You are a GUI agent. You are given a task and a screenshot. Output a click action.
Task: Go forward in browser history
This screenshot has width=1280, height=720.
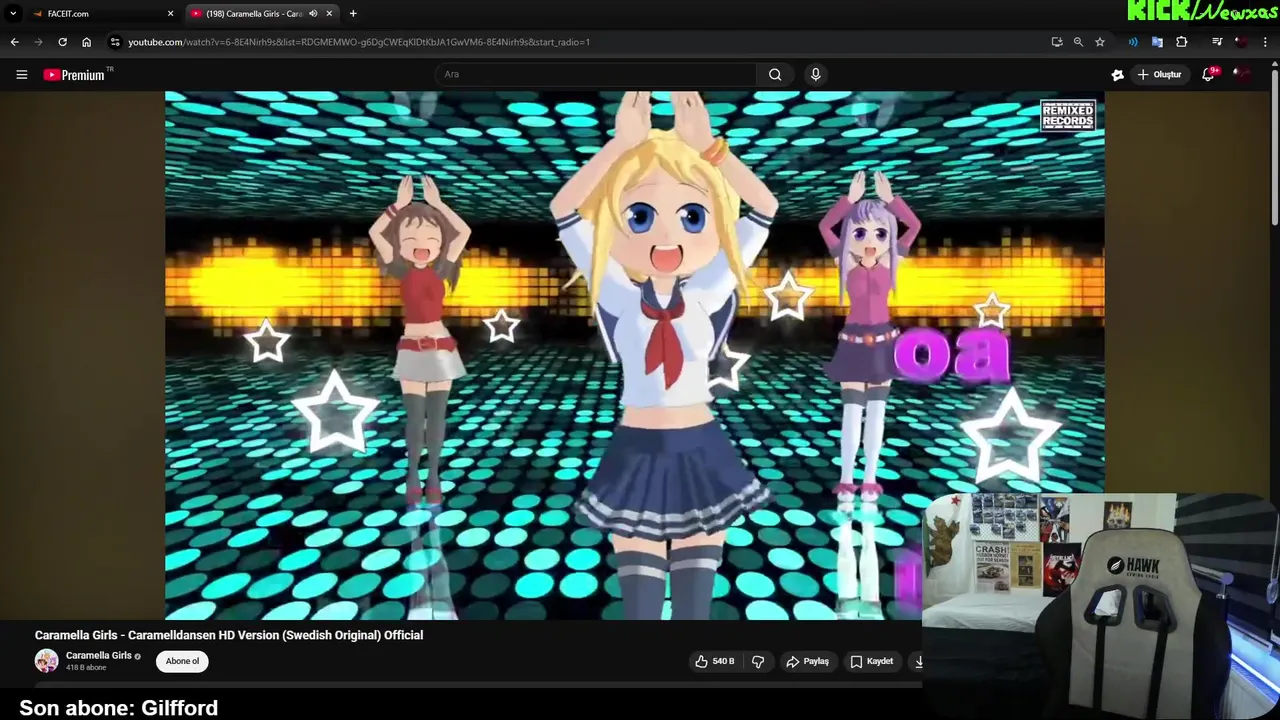tap(38, 42)
